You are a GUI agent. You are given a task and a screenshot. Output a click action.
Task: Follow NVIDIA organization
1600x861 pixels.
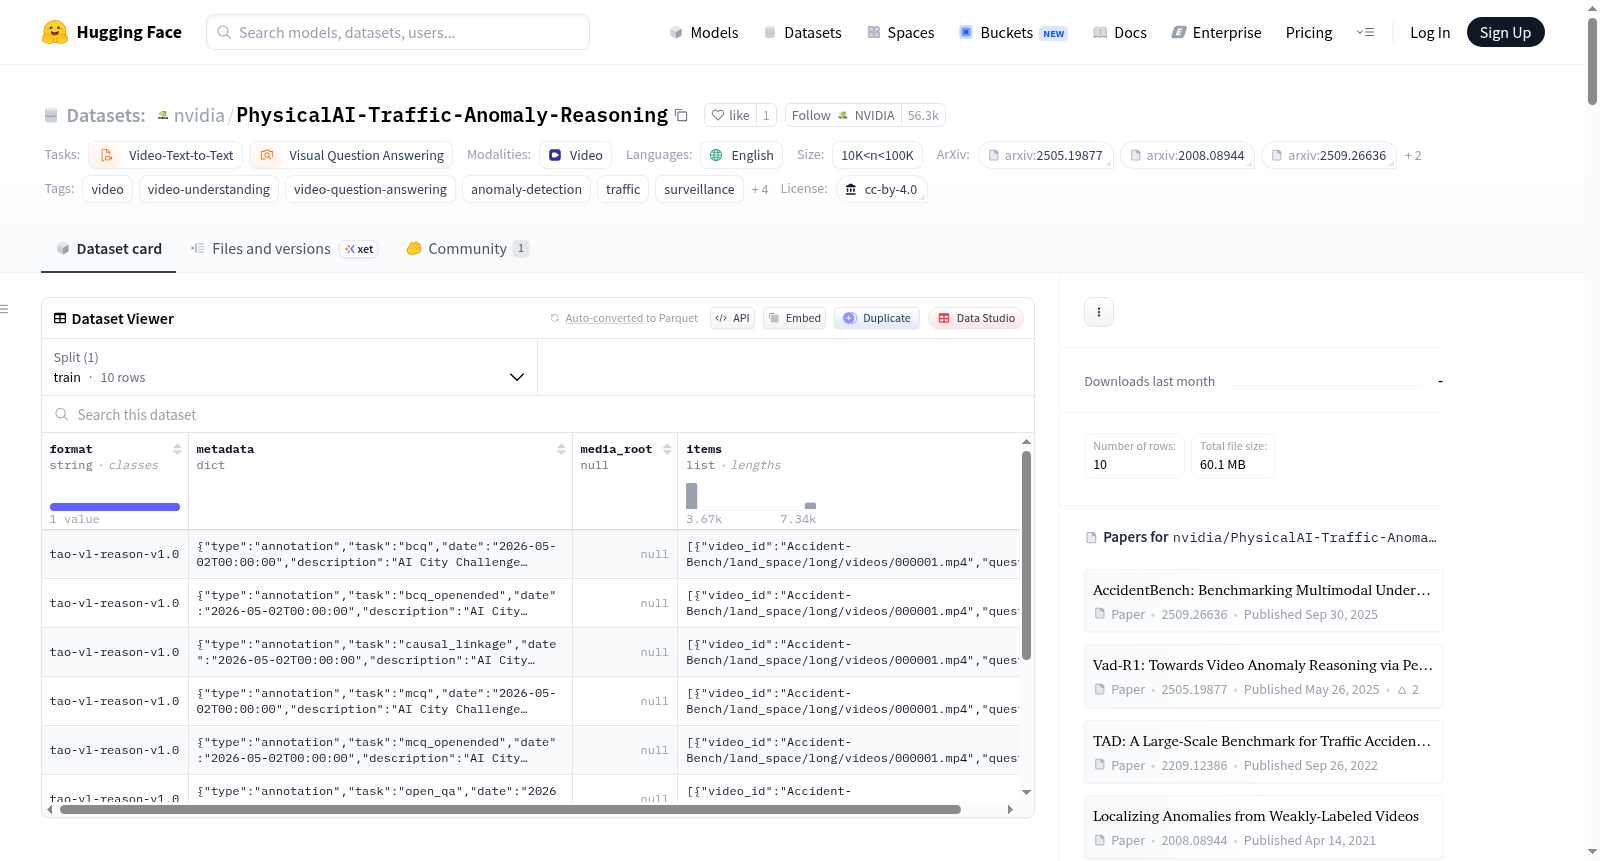tap(843, 115)
